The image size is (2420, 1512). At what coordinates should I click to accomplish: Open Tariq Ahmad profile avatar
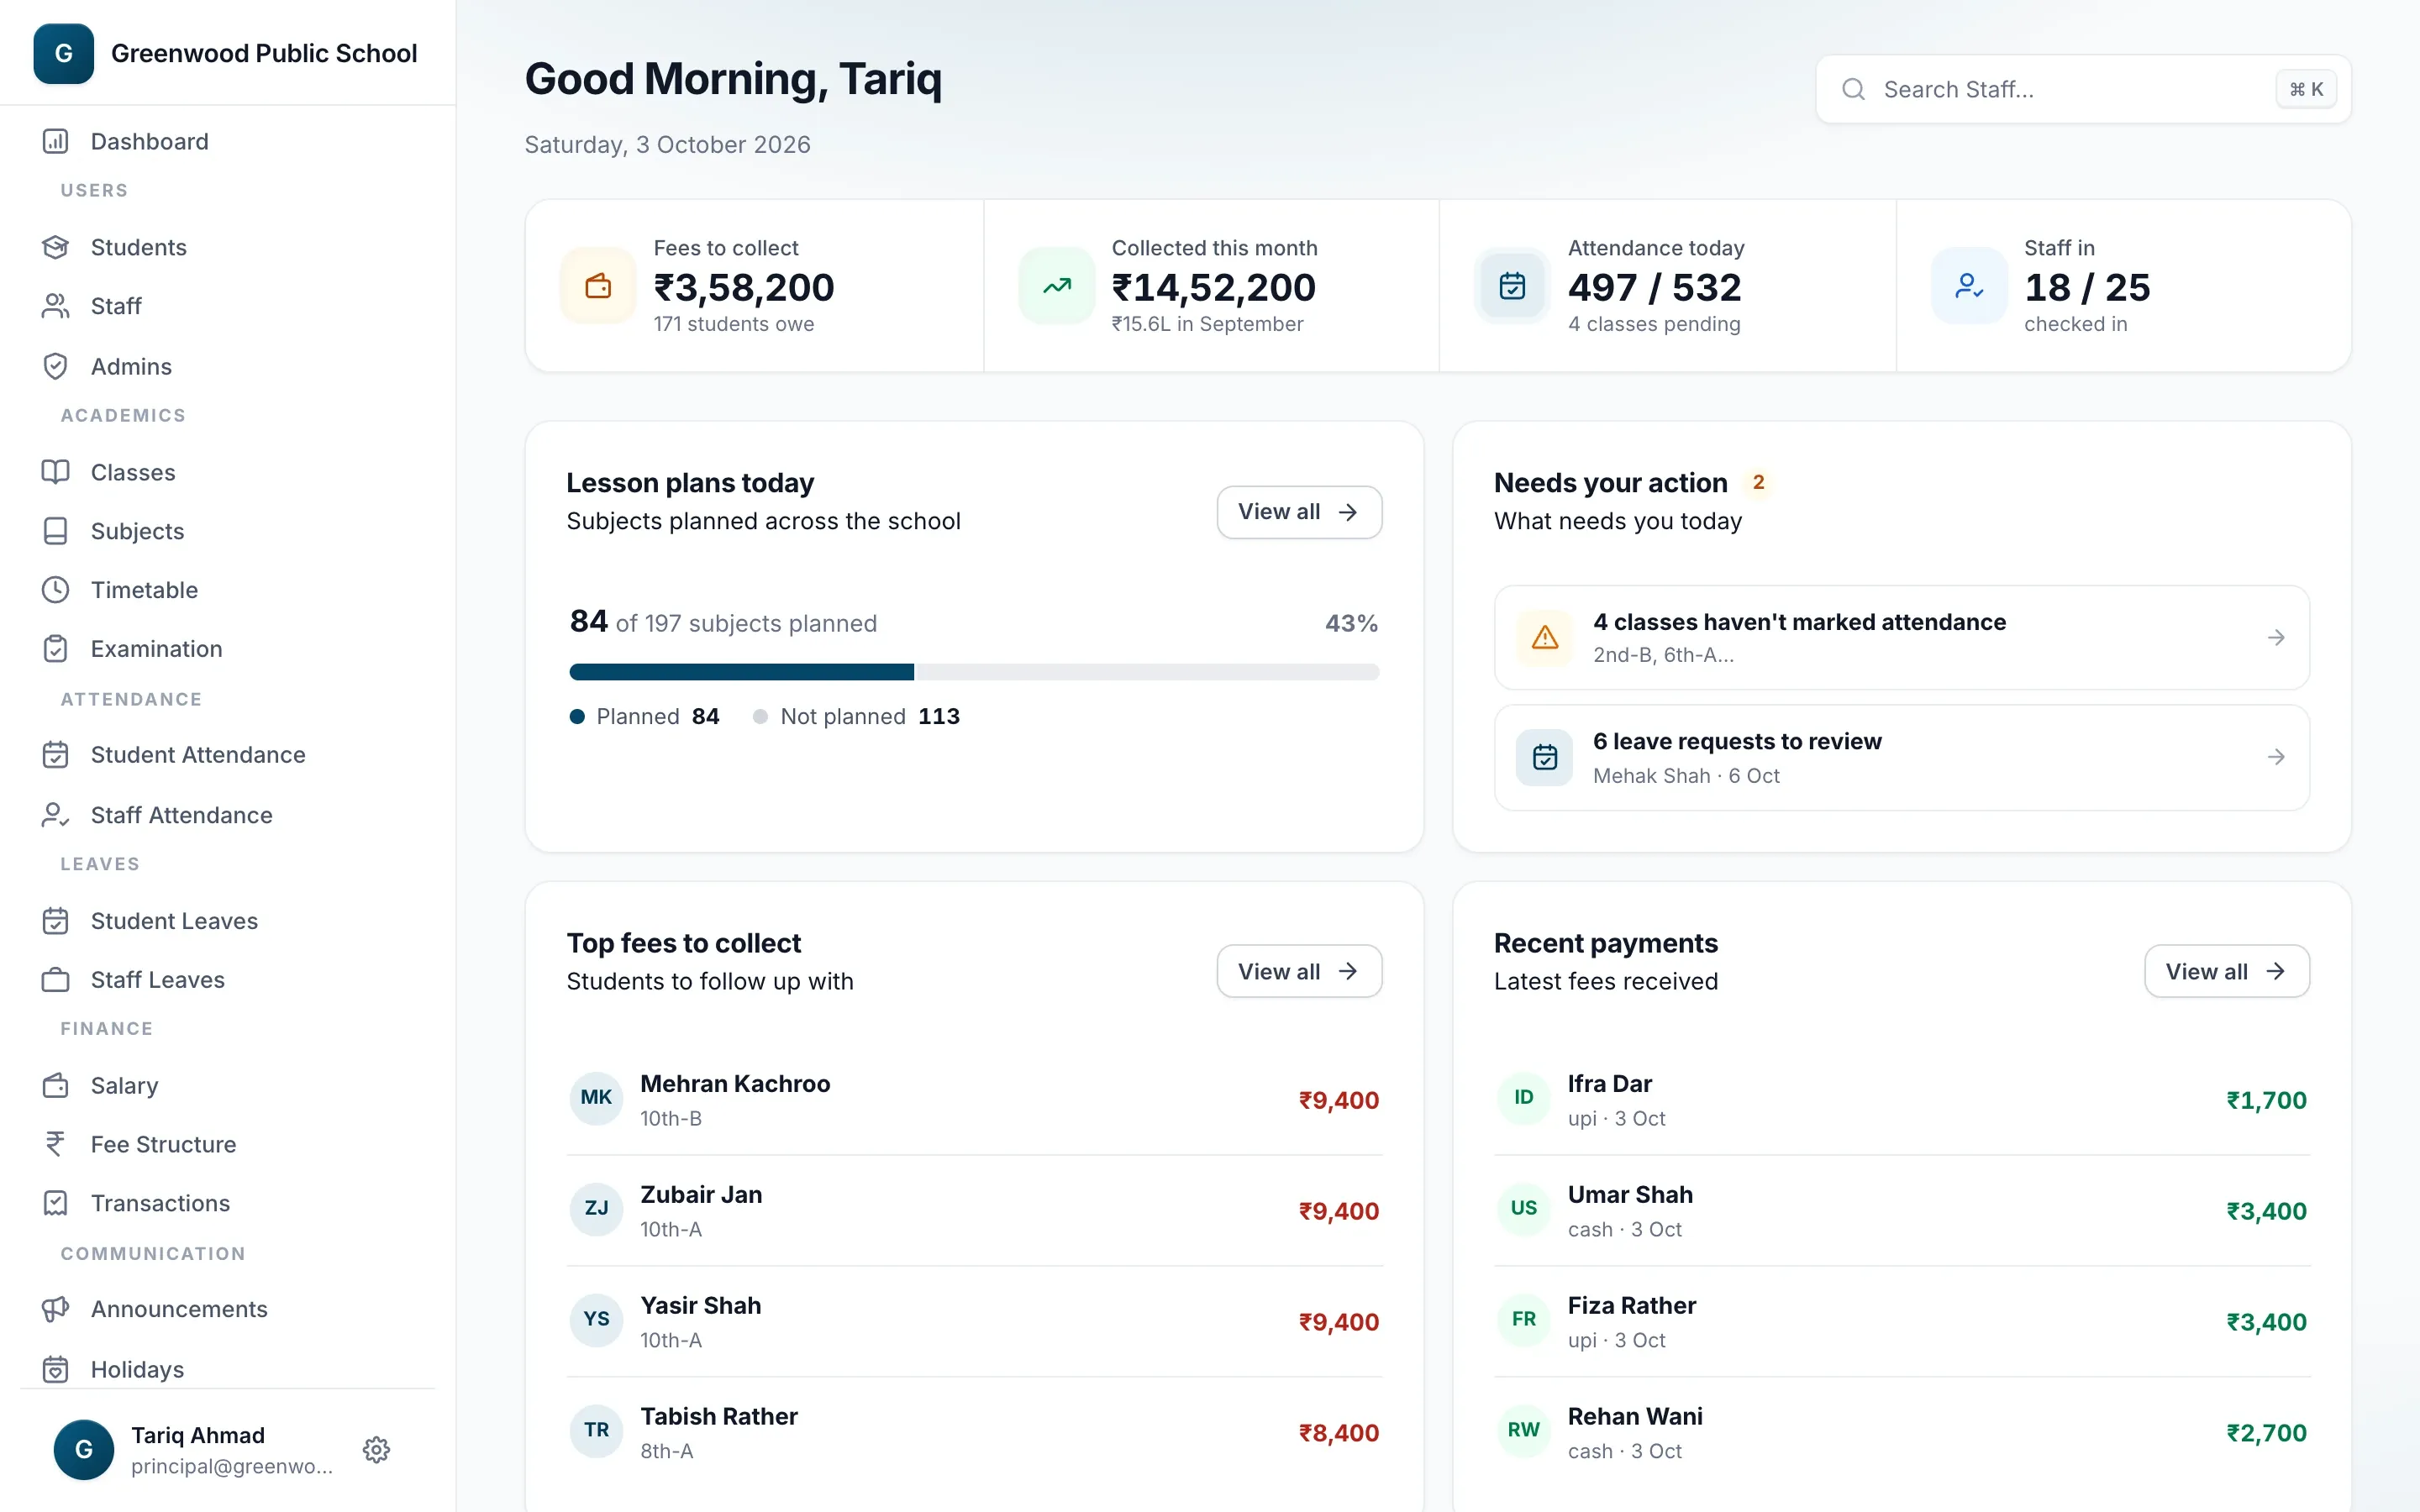pyautogui.click(x=84, y=1449)
